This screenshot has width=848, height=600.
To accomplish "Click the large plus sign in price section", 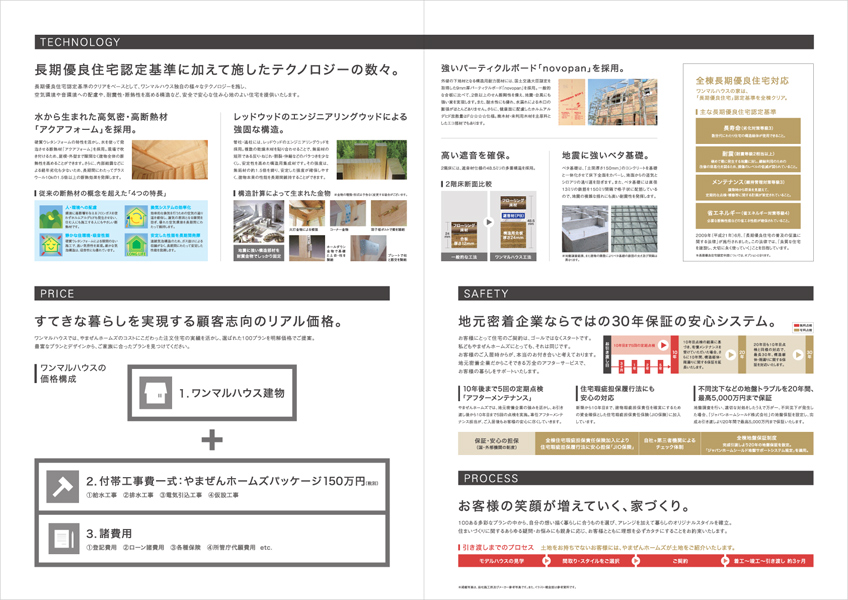I will pos(212,440).
